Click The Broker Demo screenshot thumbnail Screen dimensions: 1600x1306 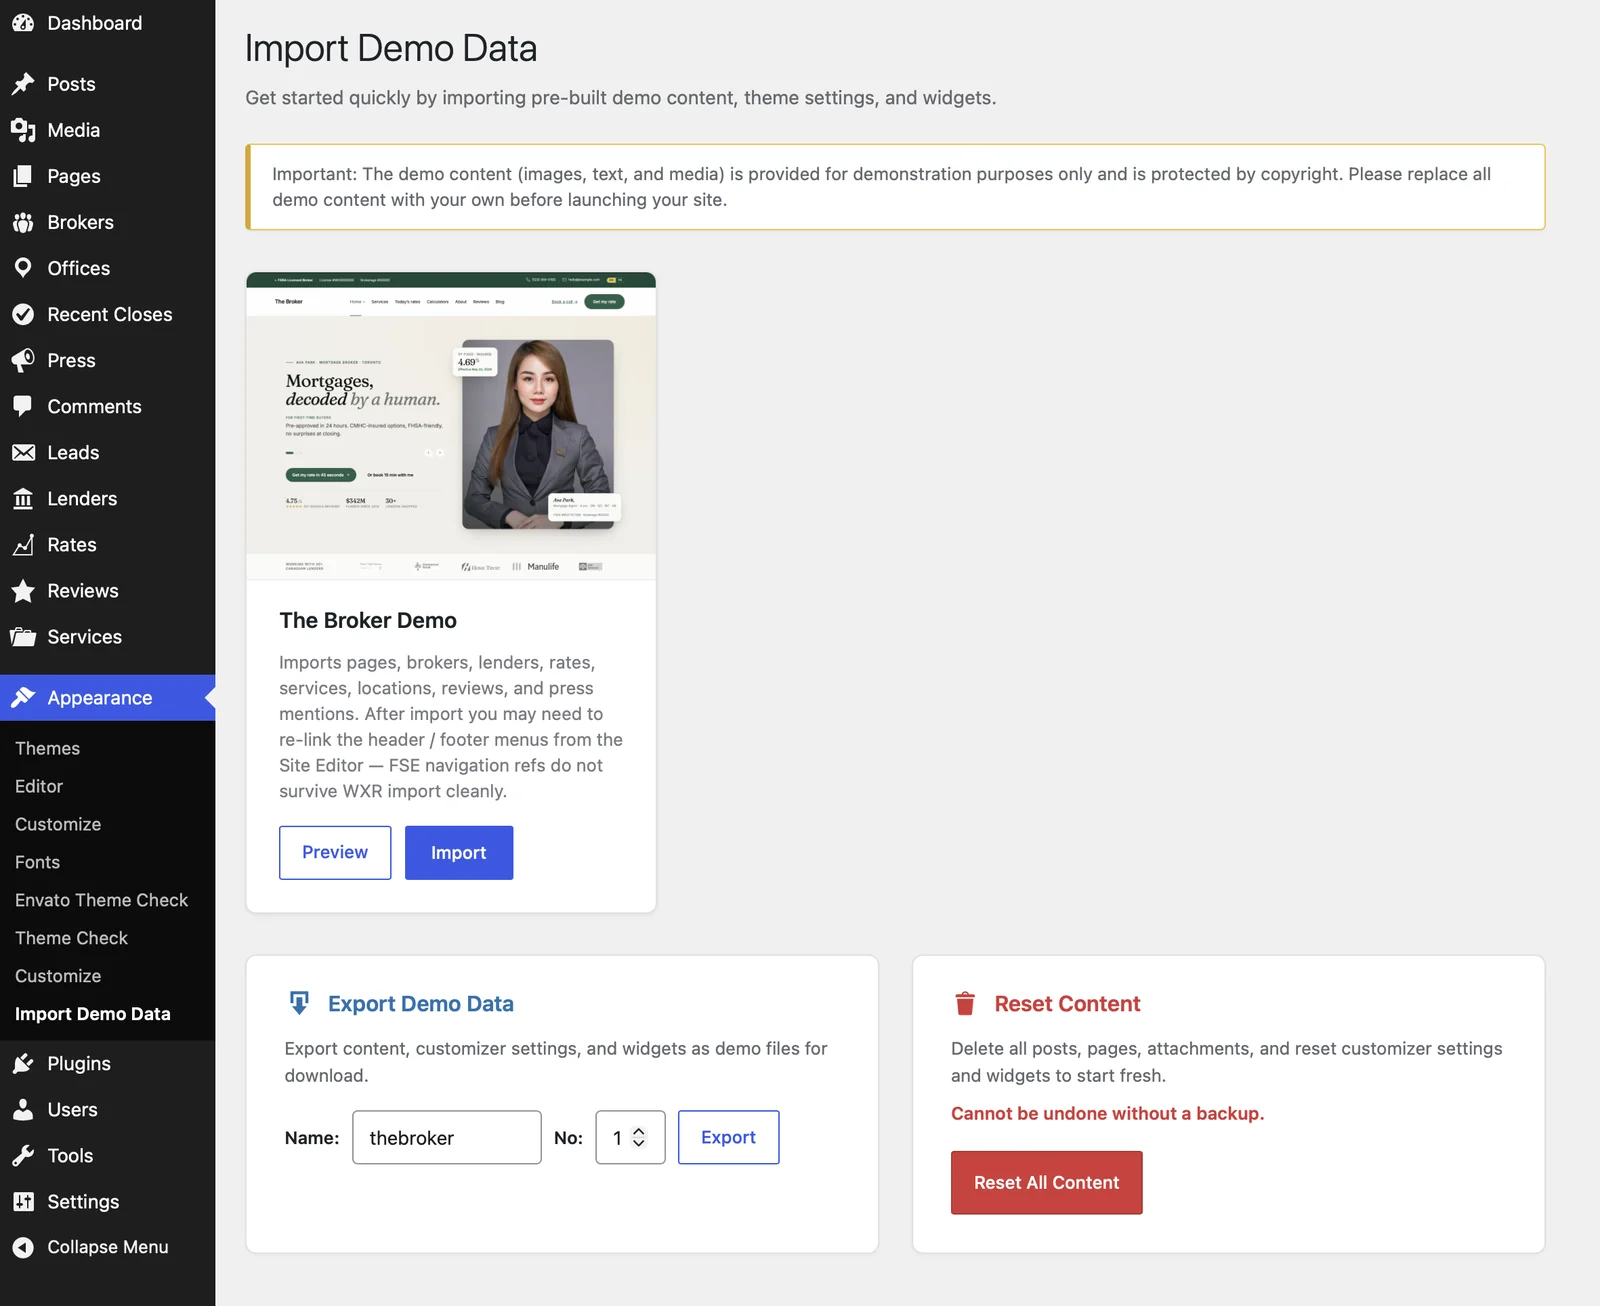click(x=451, y=426)
